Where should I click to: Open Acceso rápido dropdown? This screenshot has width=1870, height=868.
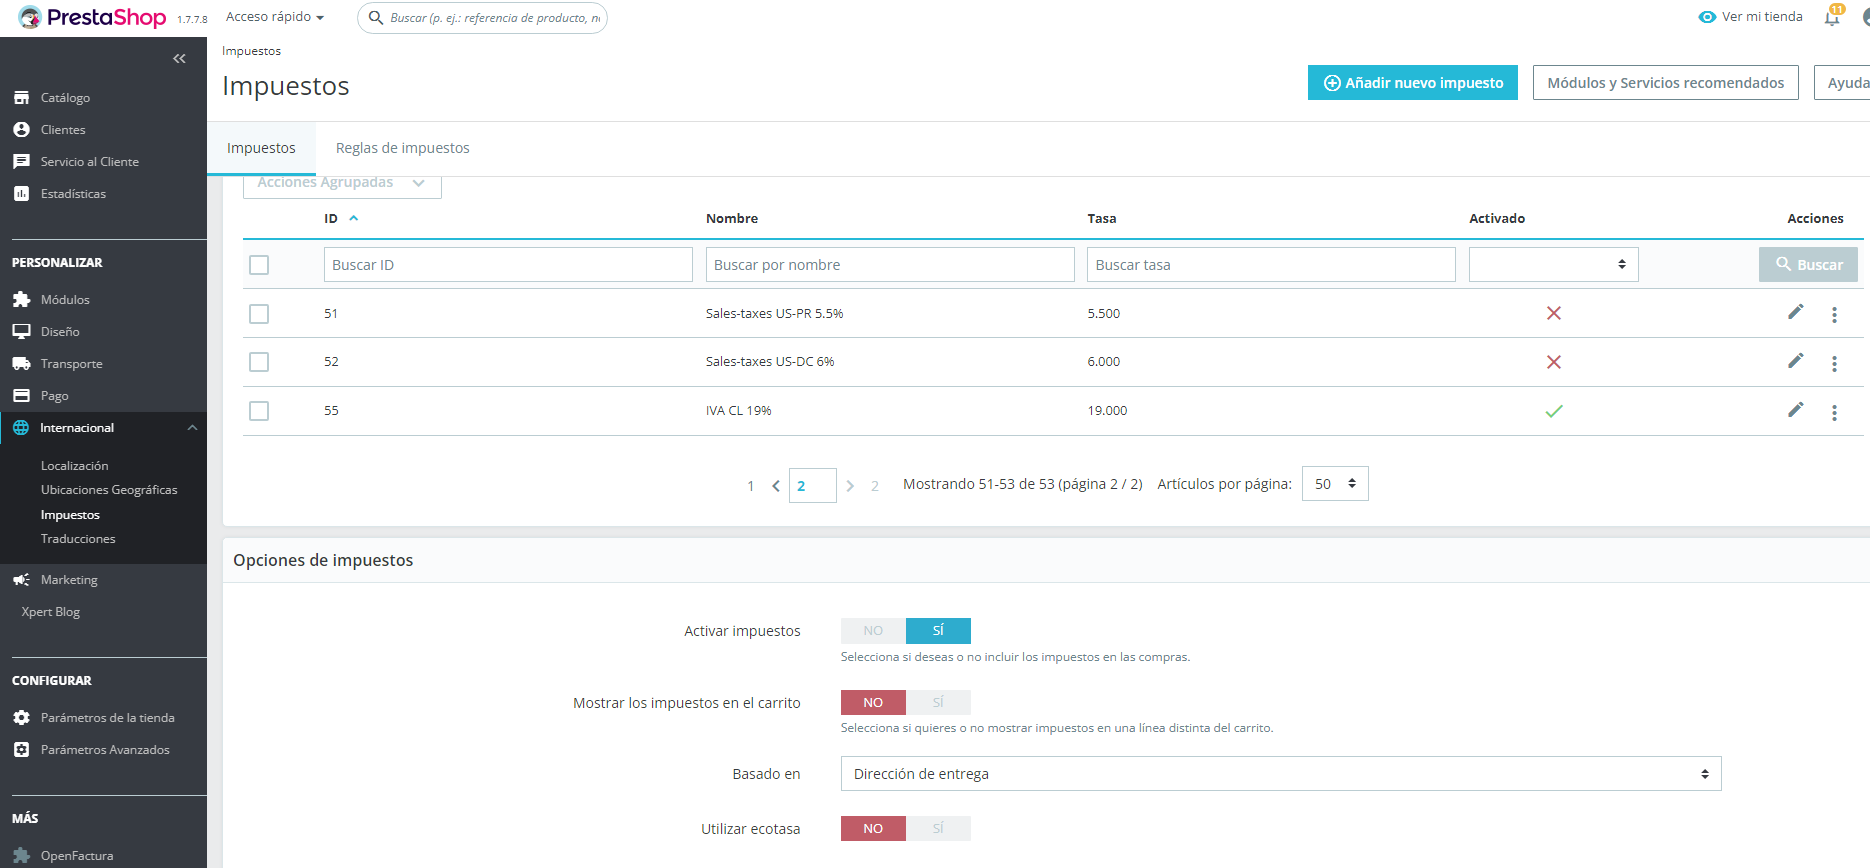tap(275, 17)
